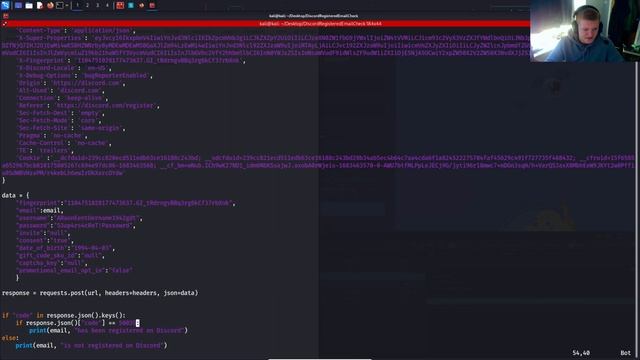Click the 'data = {' line
This screenshot has width=640, height=360.
click(16, 195)
